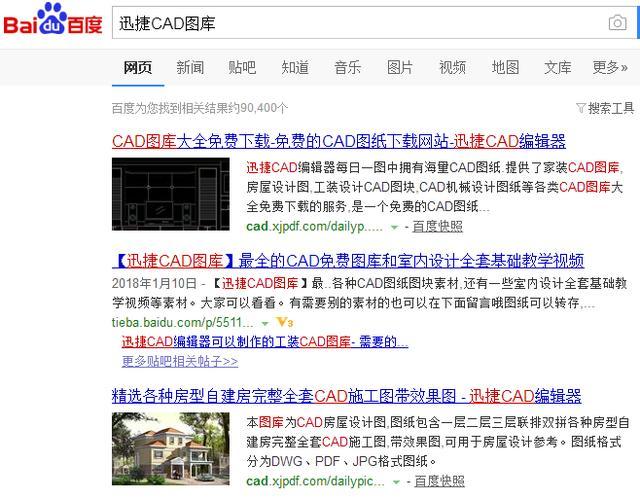Screen dimensions: 640x499
Task: Click the villa house thumbnail image
Action: pos(171,449)
